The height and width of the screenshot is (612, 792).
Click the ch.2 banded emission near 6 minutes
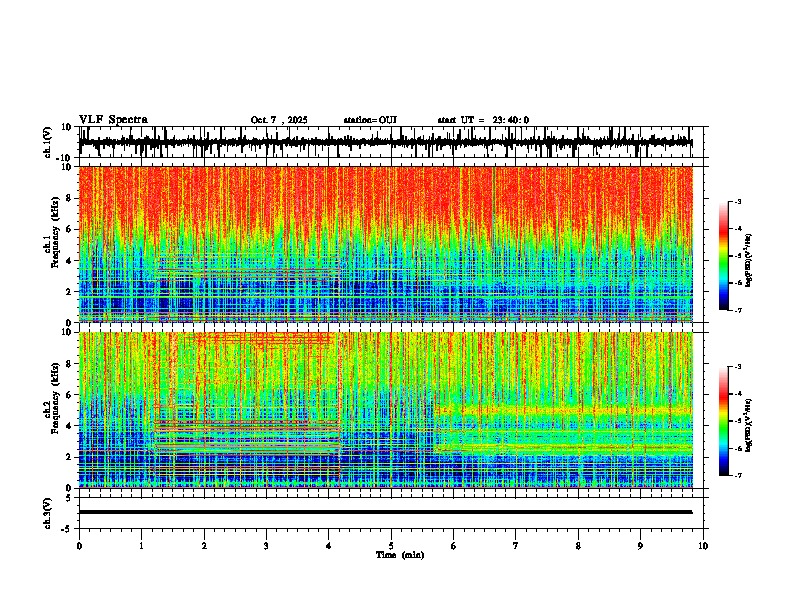[563, 429]
